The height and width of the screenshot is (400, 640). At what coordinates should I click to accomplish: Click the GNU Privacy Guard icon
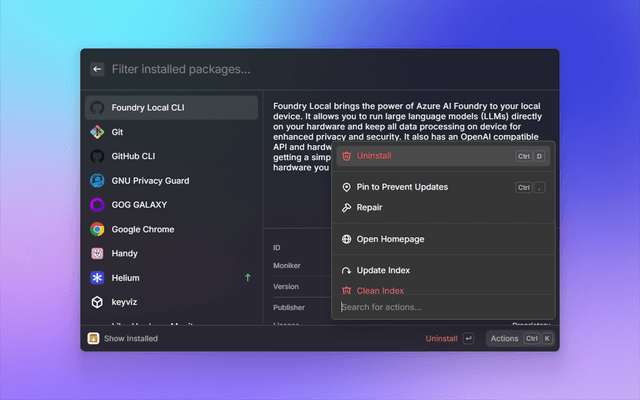[x=97, y=180]
